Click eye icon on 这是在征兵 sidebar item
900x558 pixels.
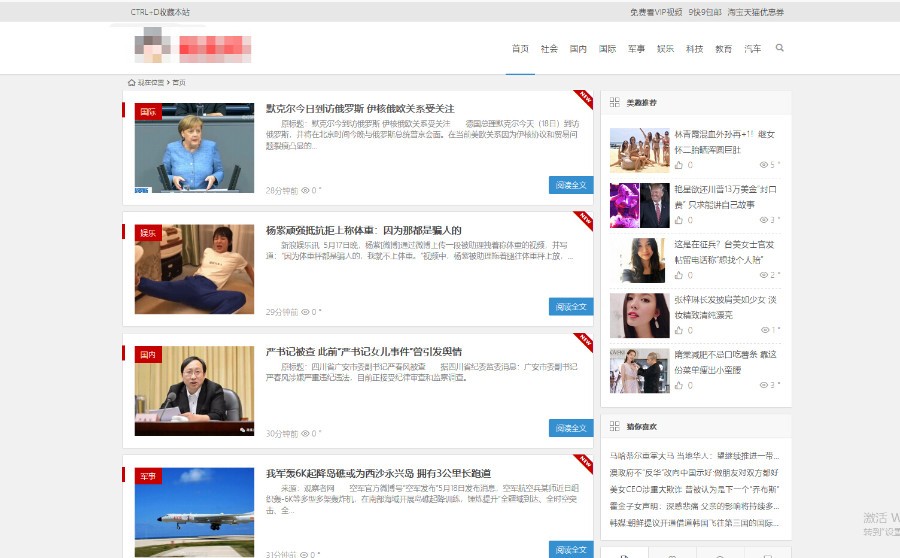pos(764,275)
